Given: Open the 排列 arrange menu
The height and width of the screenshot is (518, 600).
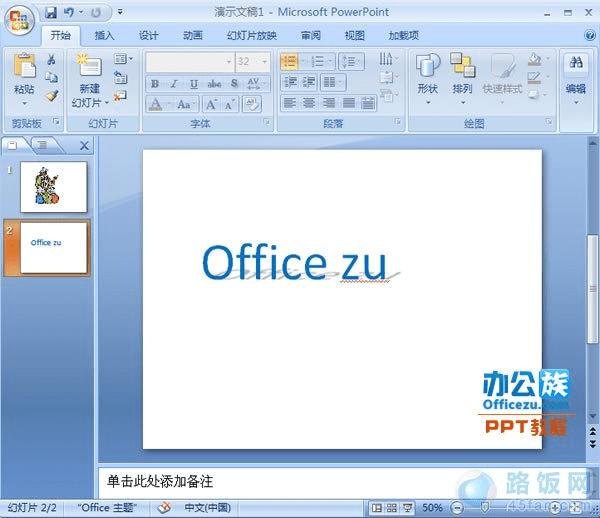Looking at the screenshot, I should click(x=462, y=78).
